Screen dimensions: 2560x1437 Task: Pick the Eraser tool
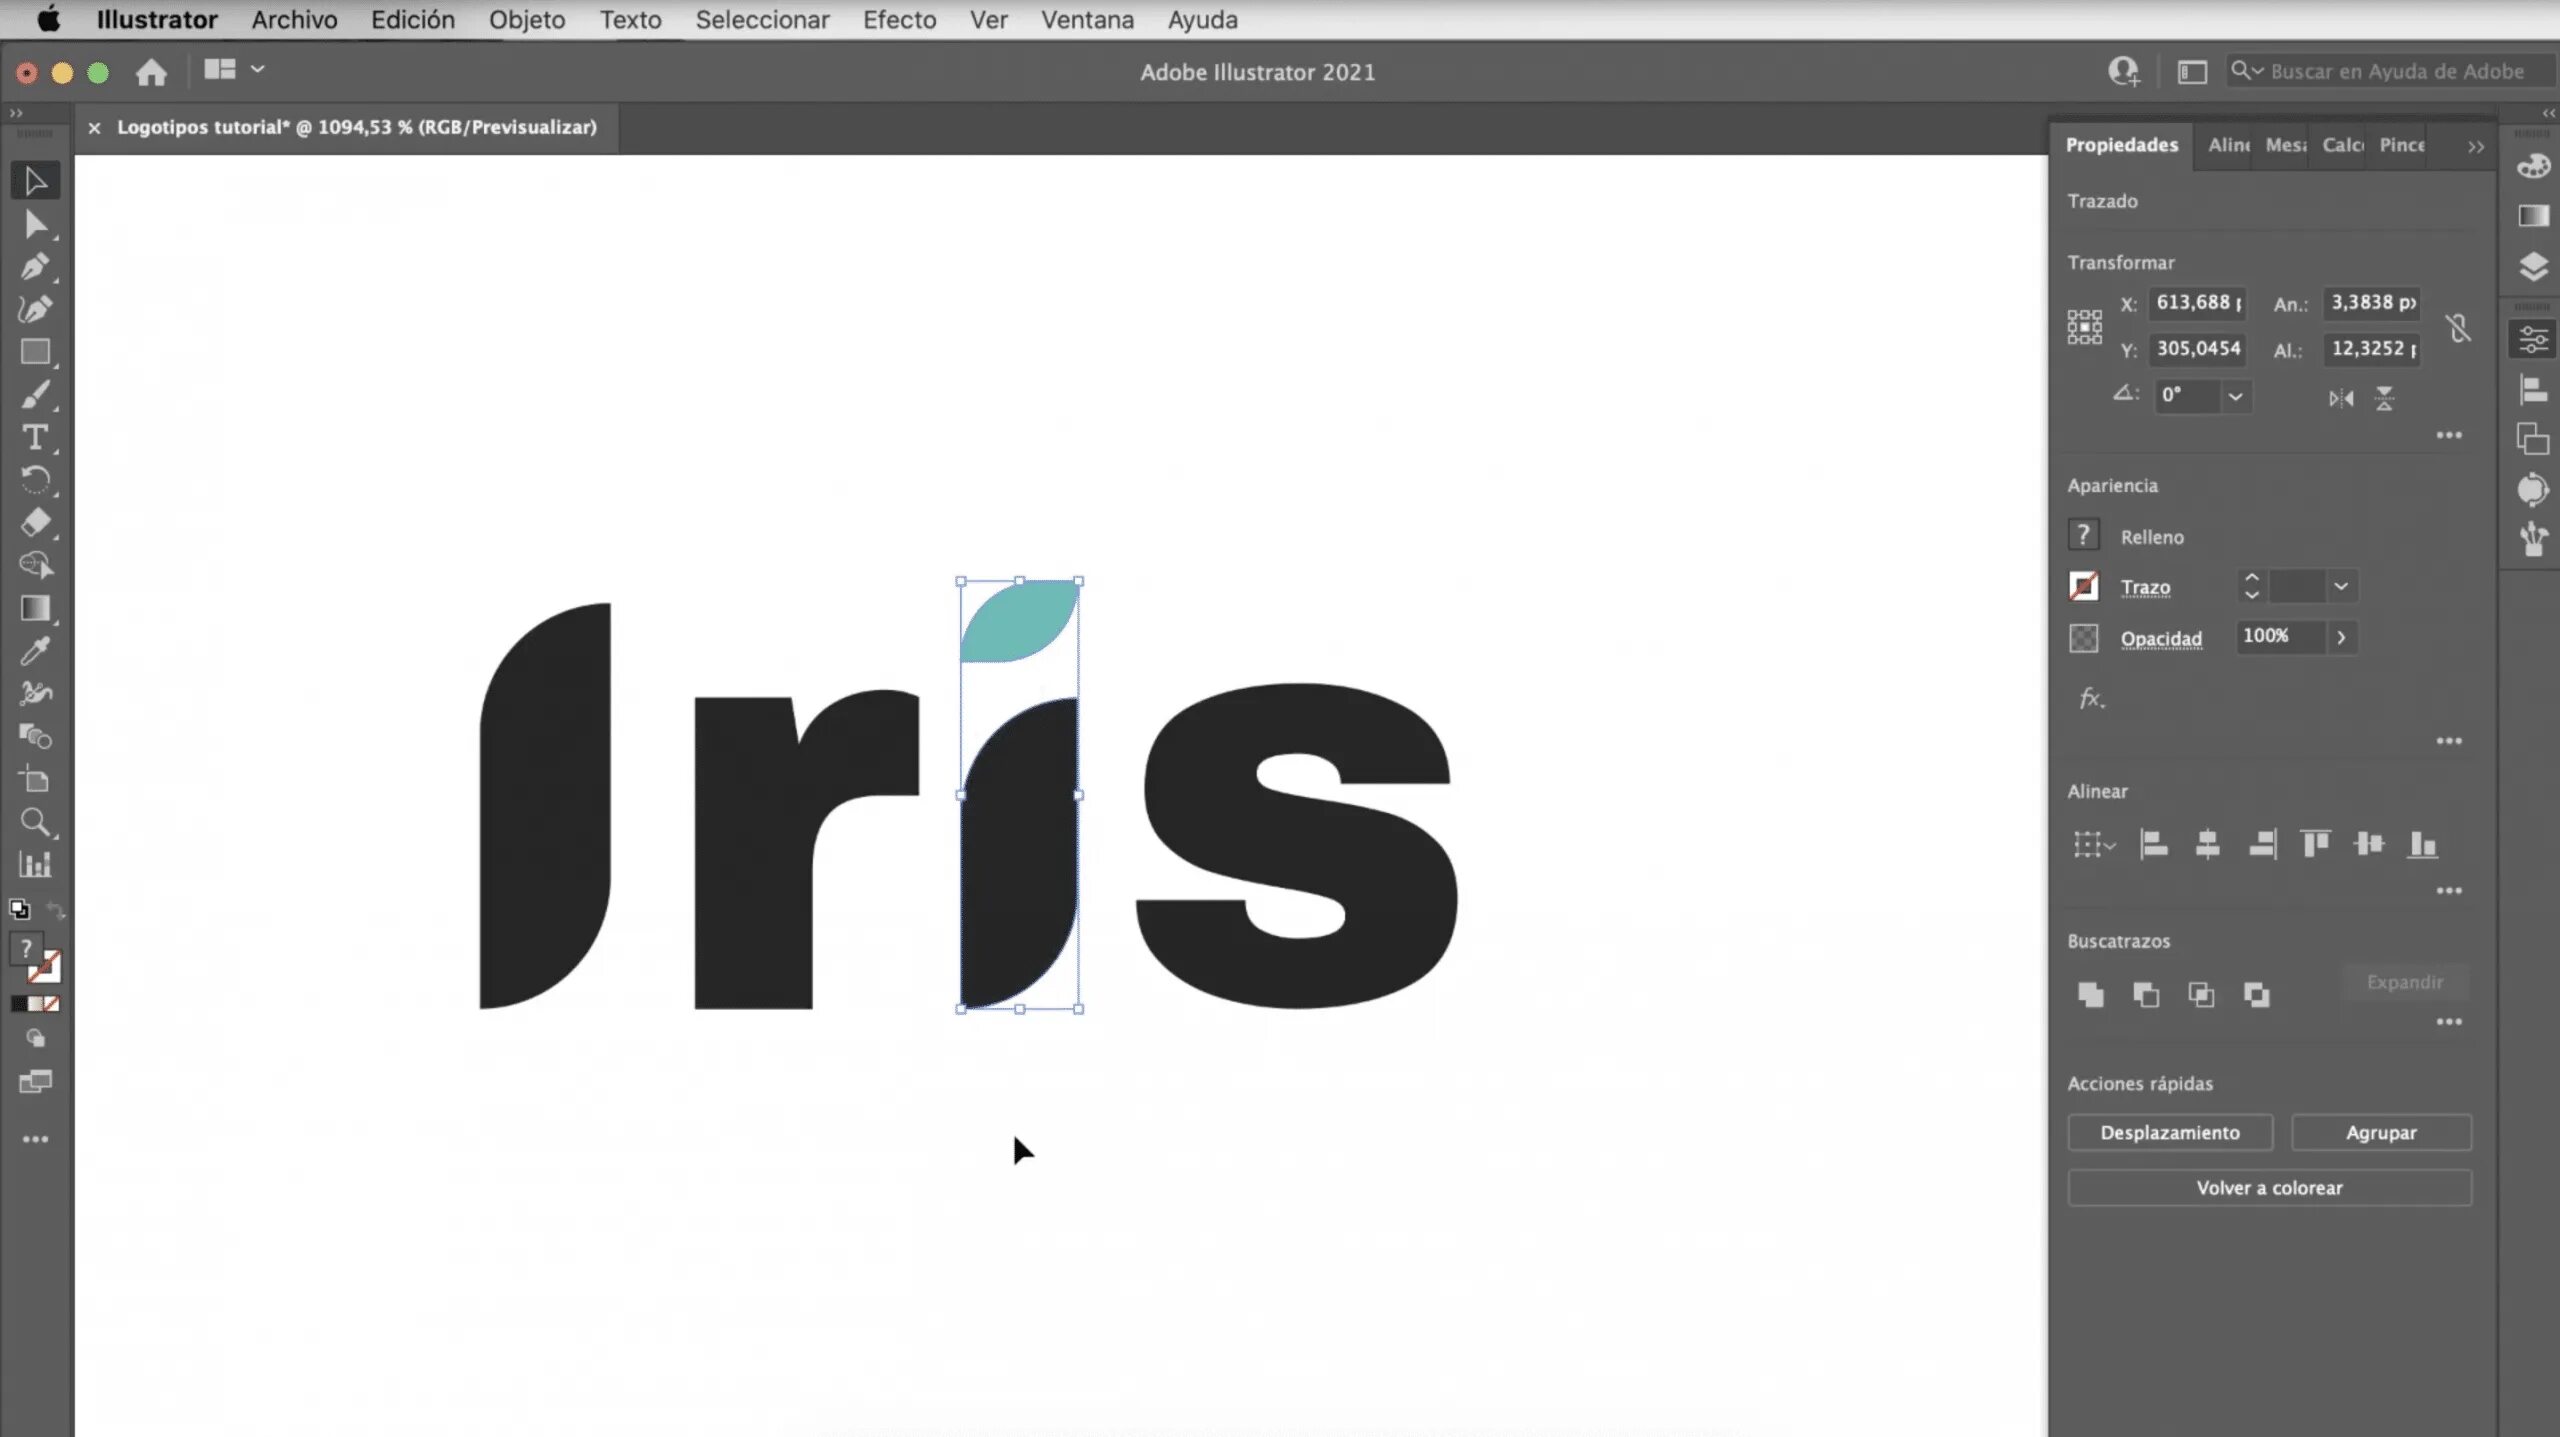click(34, 522)
